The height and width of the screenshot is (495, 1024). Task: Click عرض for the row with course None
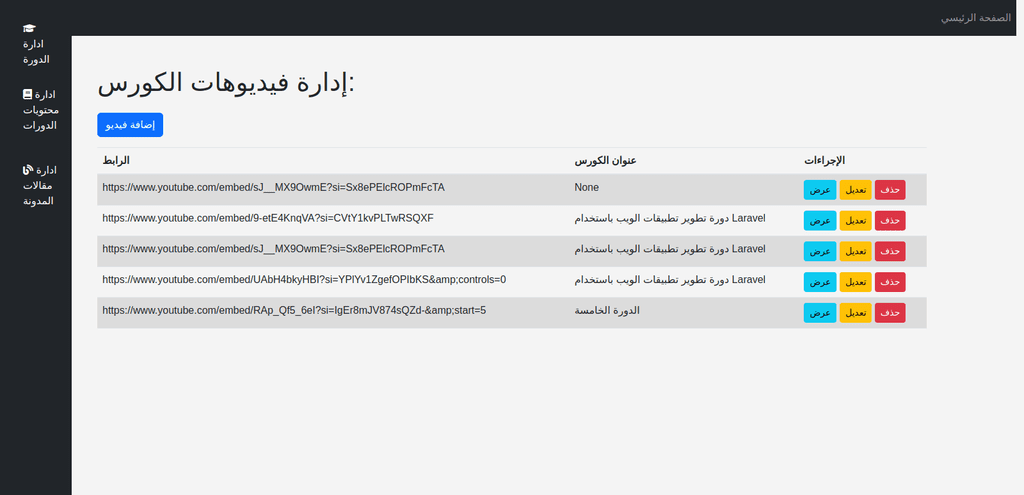(x=820, y=189)
